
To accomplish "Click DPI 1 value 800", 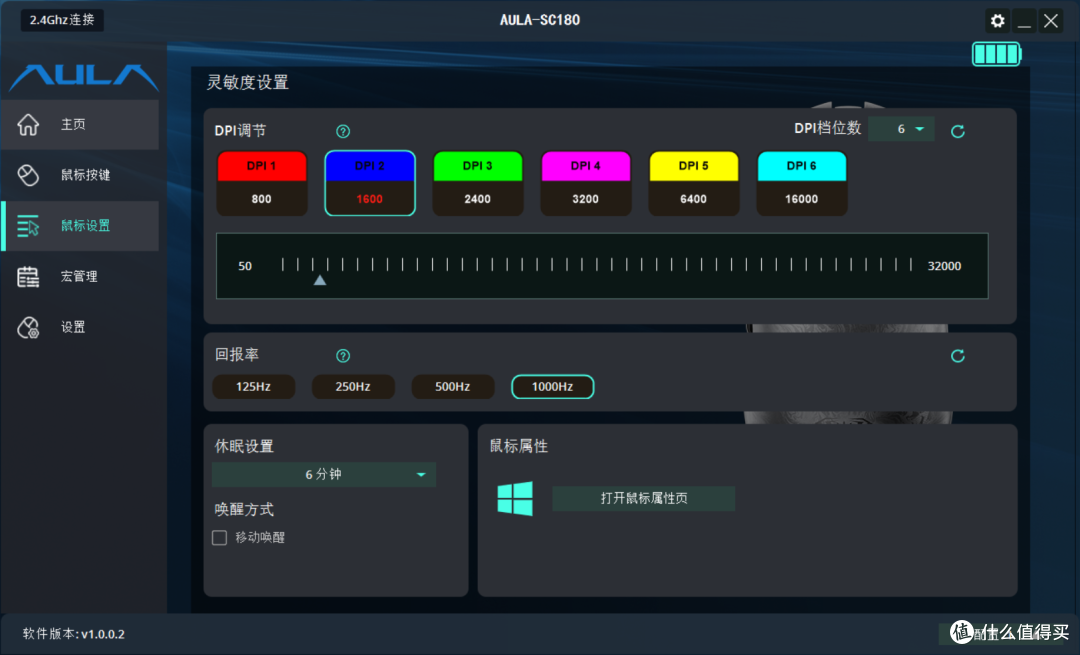I will 262,199.
